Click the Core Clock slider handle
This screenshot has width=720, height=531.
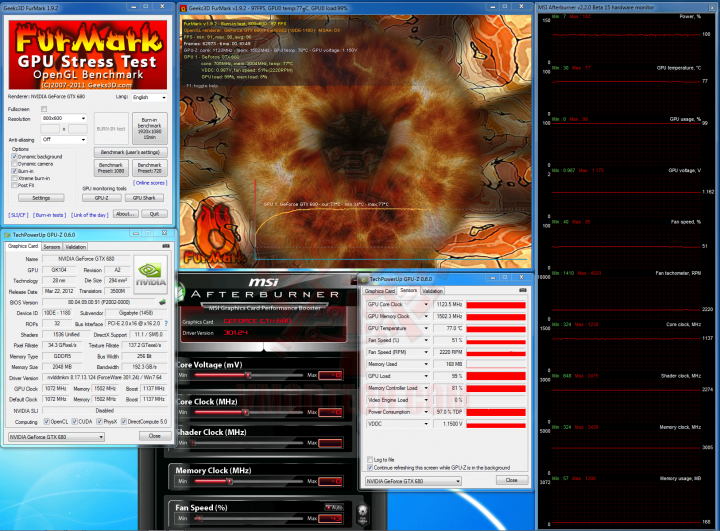point(246,412)
